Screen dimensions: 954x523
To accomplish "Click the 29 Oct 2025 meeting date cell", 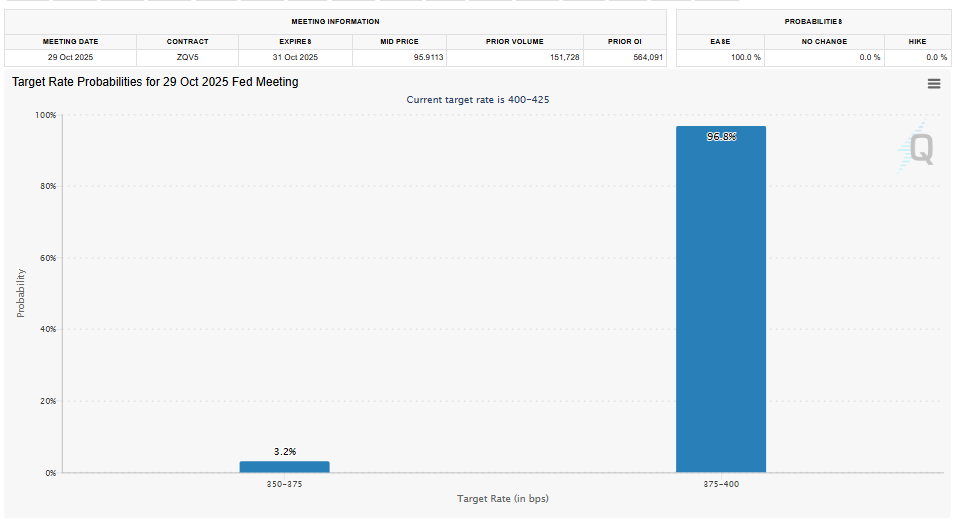I will pyautogui.click(x=70, y=57).
